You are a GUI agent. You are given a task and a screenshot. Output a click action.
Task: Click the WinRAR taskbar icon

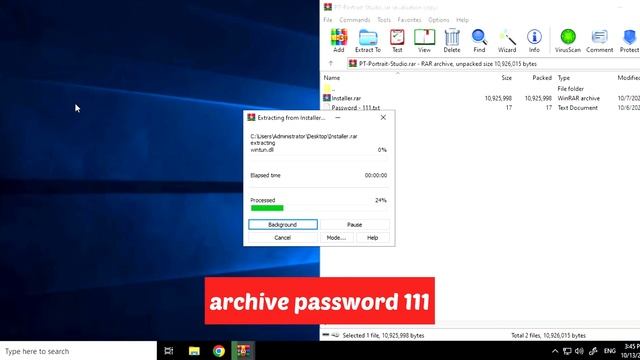pos(243,351)
